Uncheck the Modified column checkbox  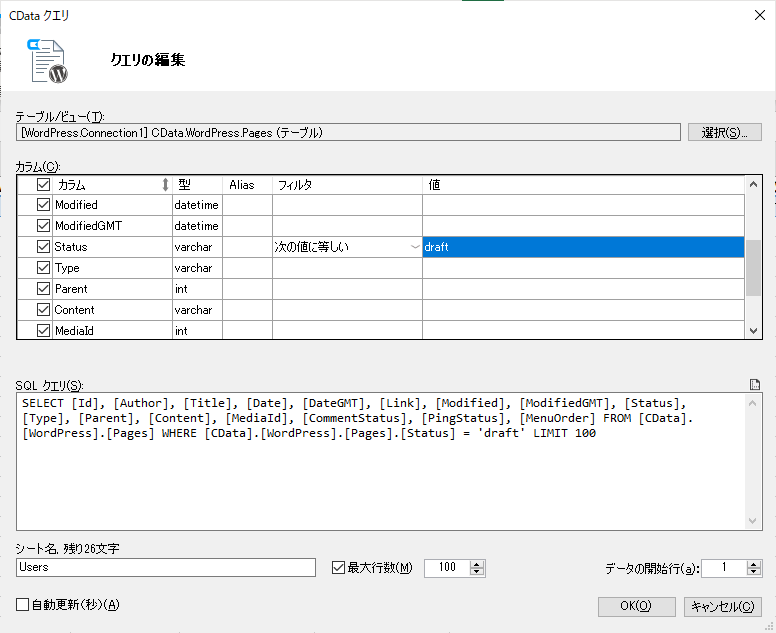pos(44,204)
